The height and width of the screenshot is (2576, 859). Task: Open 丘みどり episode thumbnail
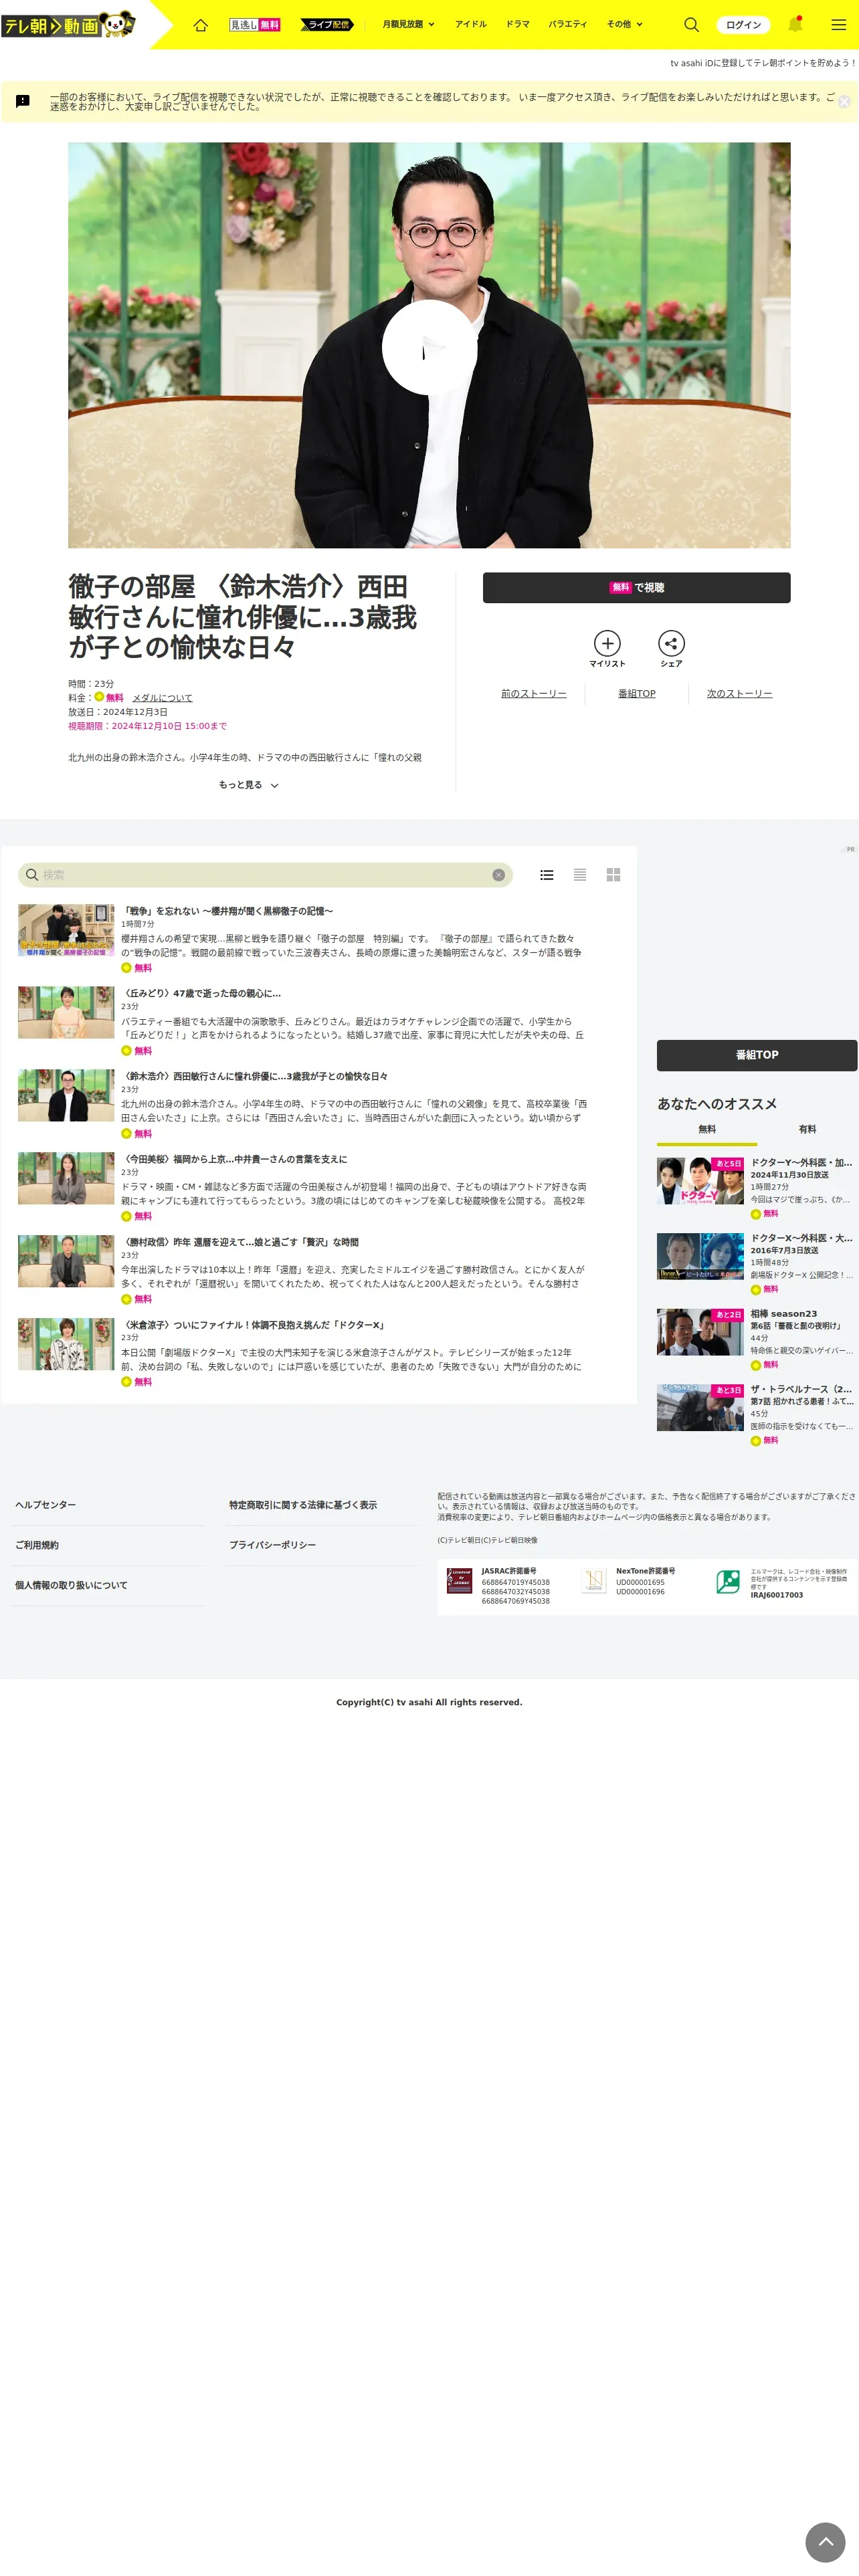[66, 1013]
